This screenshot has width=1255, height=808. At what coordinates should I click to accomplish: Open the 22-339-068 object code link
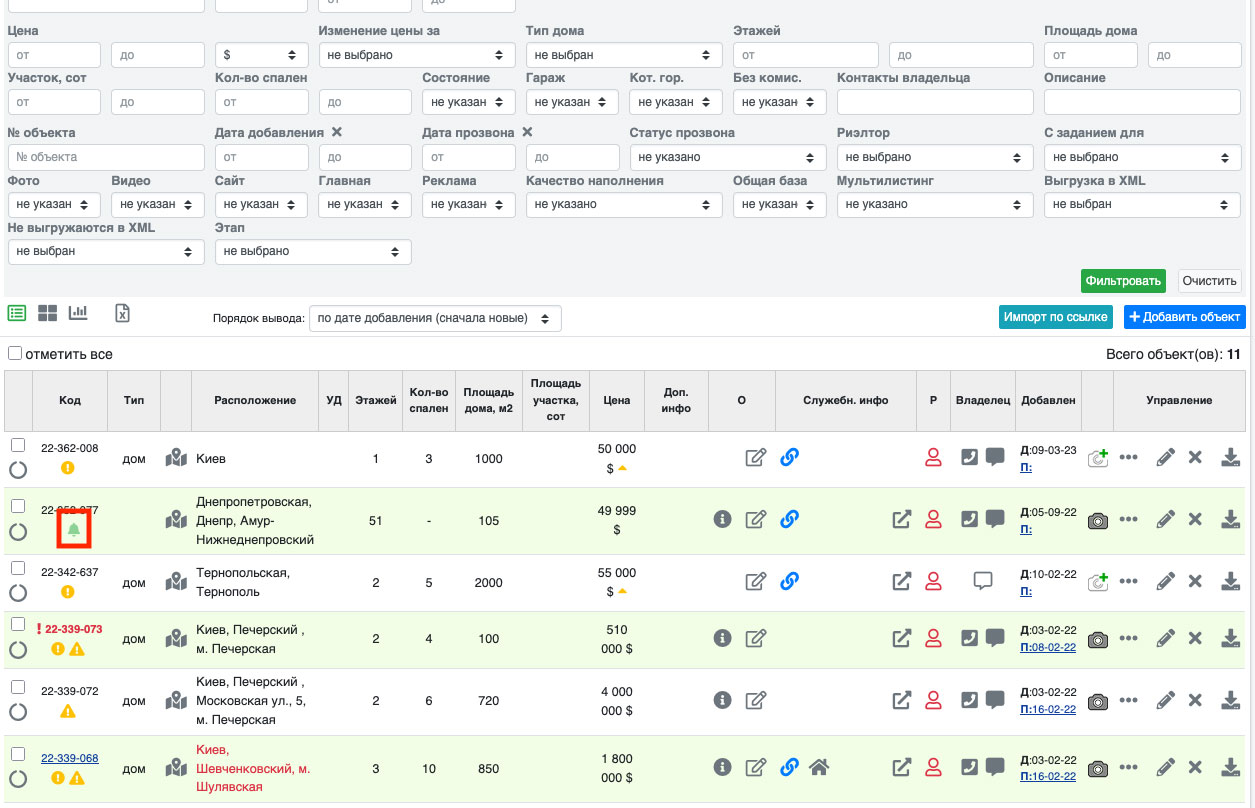click(x=69, y=758)
